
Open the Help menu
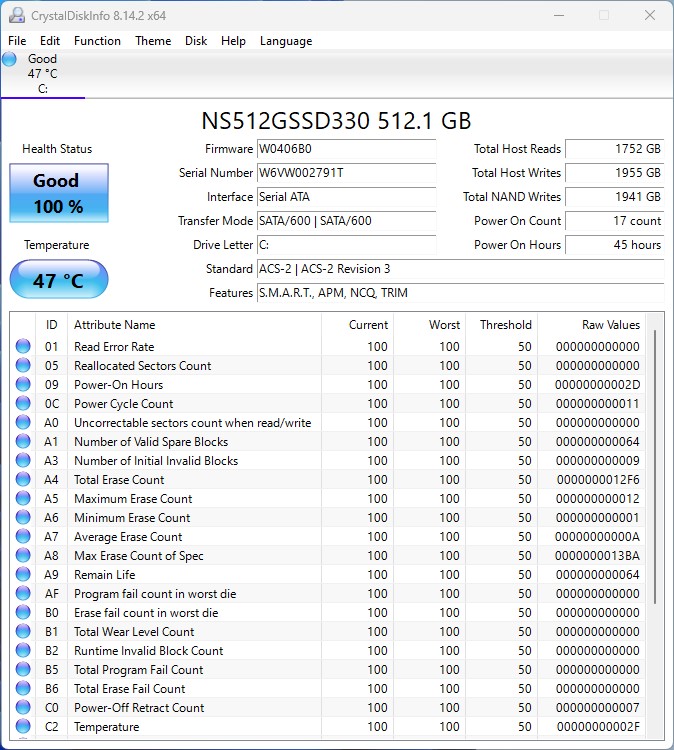click(x=233, y=41)
